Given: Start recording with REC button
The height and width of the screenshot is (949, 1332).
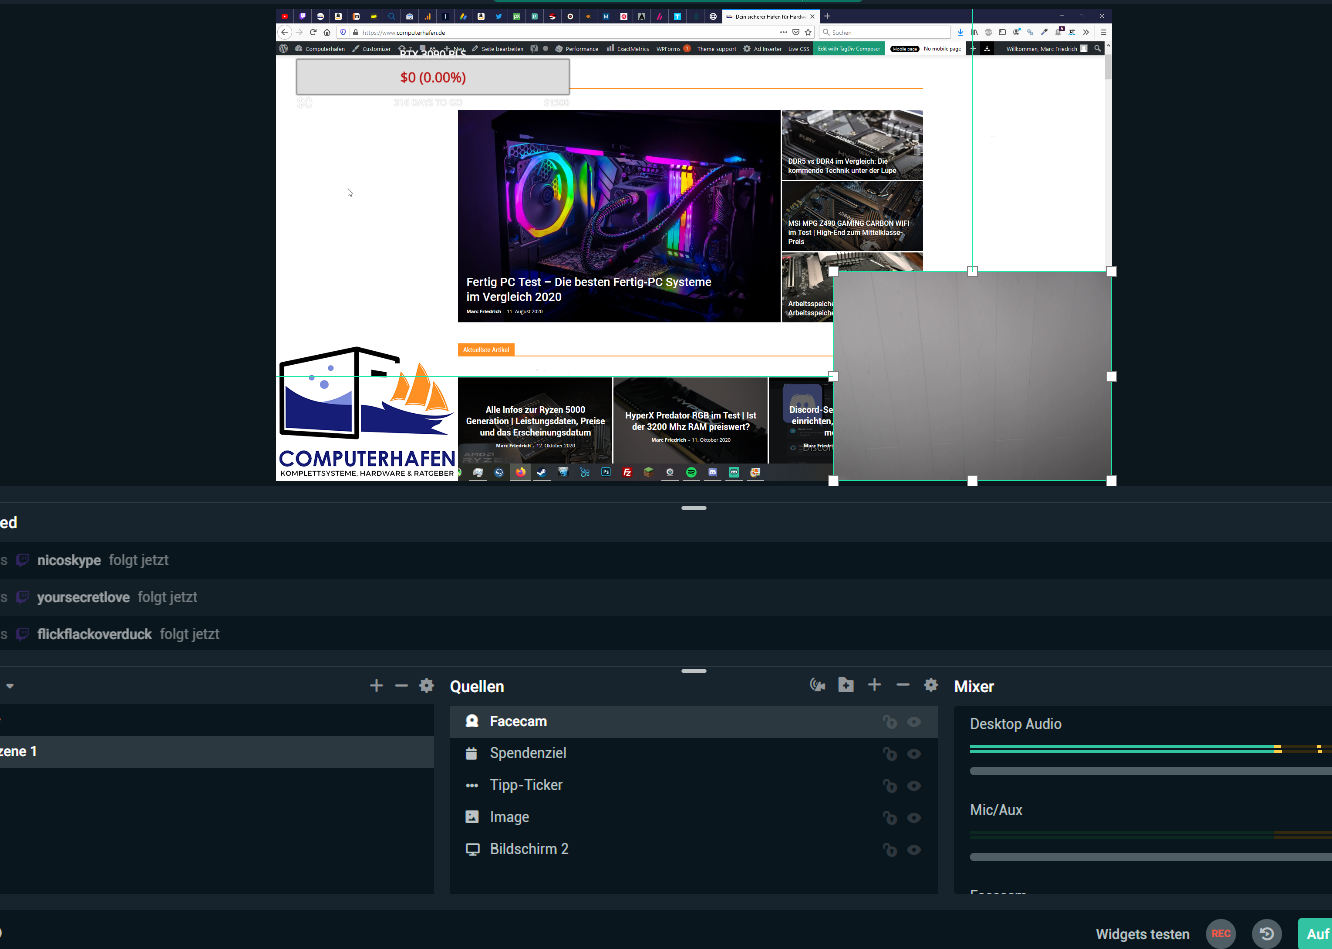Looking at the screenshot, I should click(1221, 933).
